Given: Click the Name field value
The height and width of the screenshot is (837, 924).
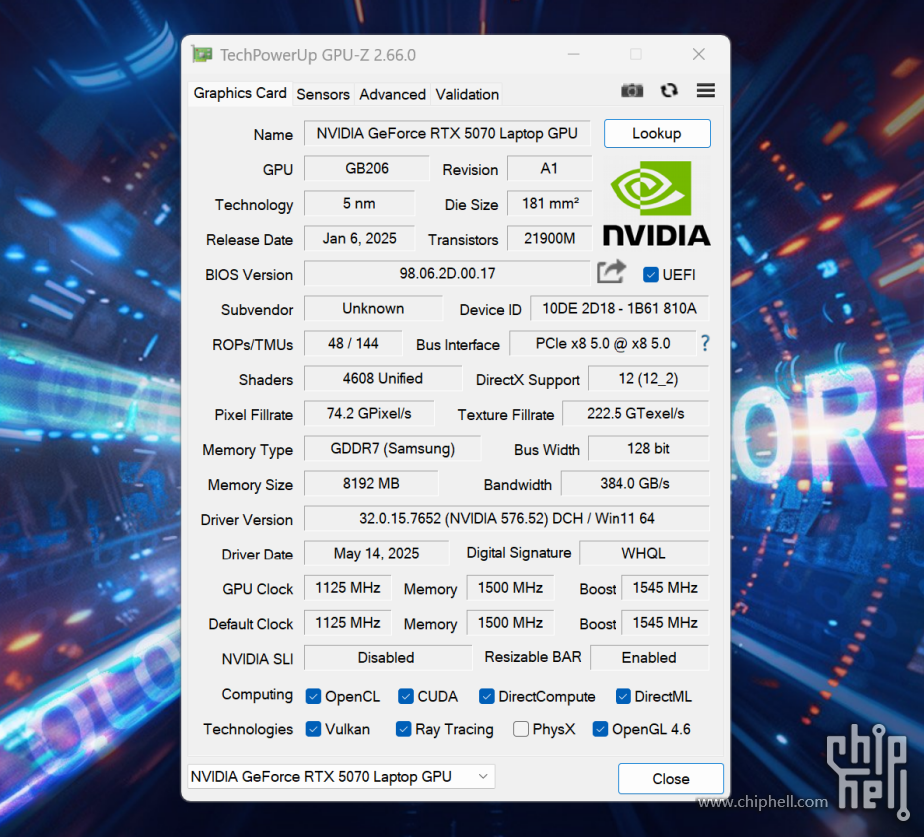Looking at the screenshot, I should (x=447, y=133).
